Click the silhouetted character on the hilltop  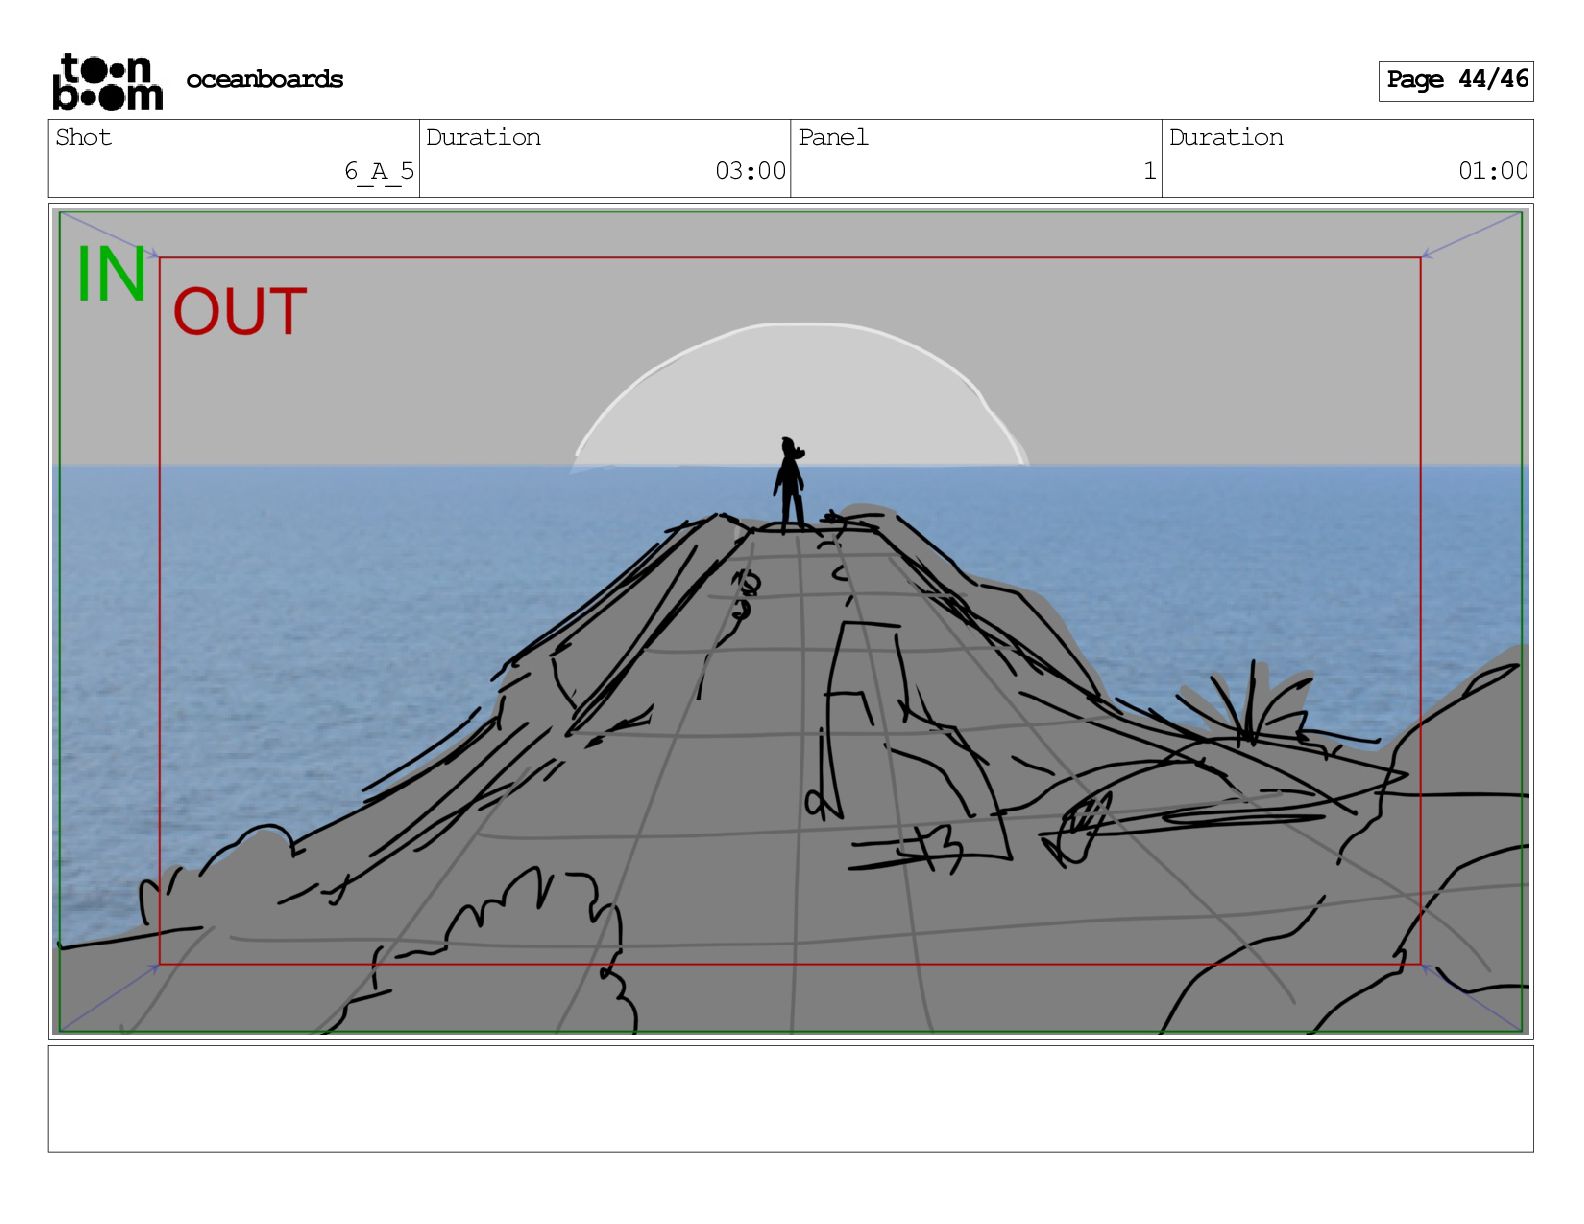pos(790,483)
